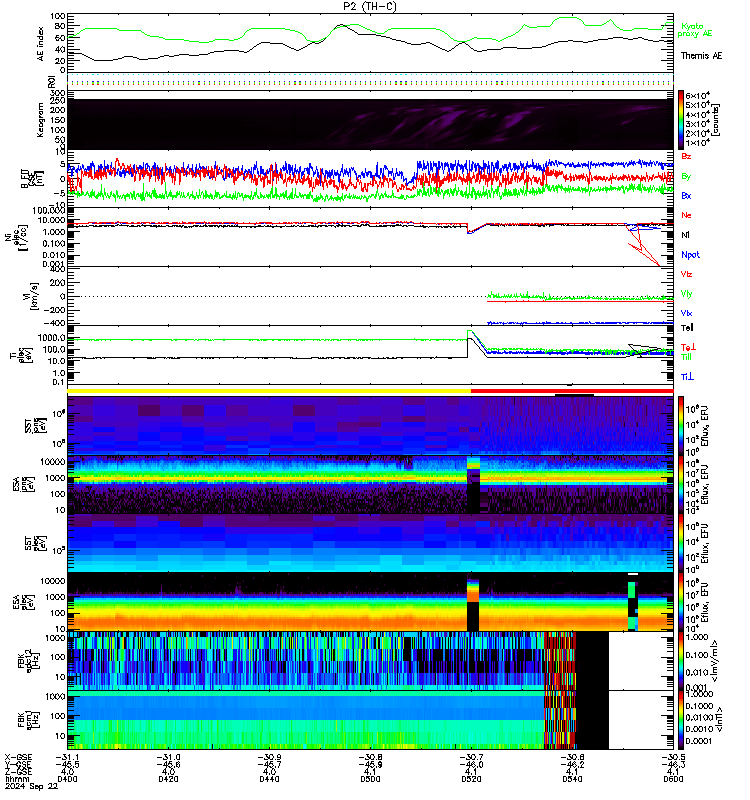Select the black Te parallel legend label
The width and height of the screenshot is (750, 800).
point(687,328)
